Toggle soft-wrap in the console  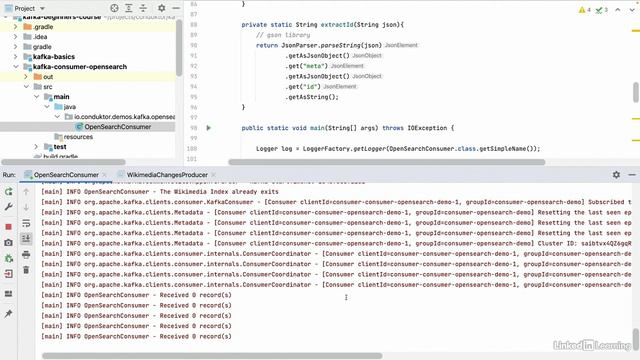click(26, 223)
